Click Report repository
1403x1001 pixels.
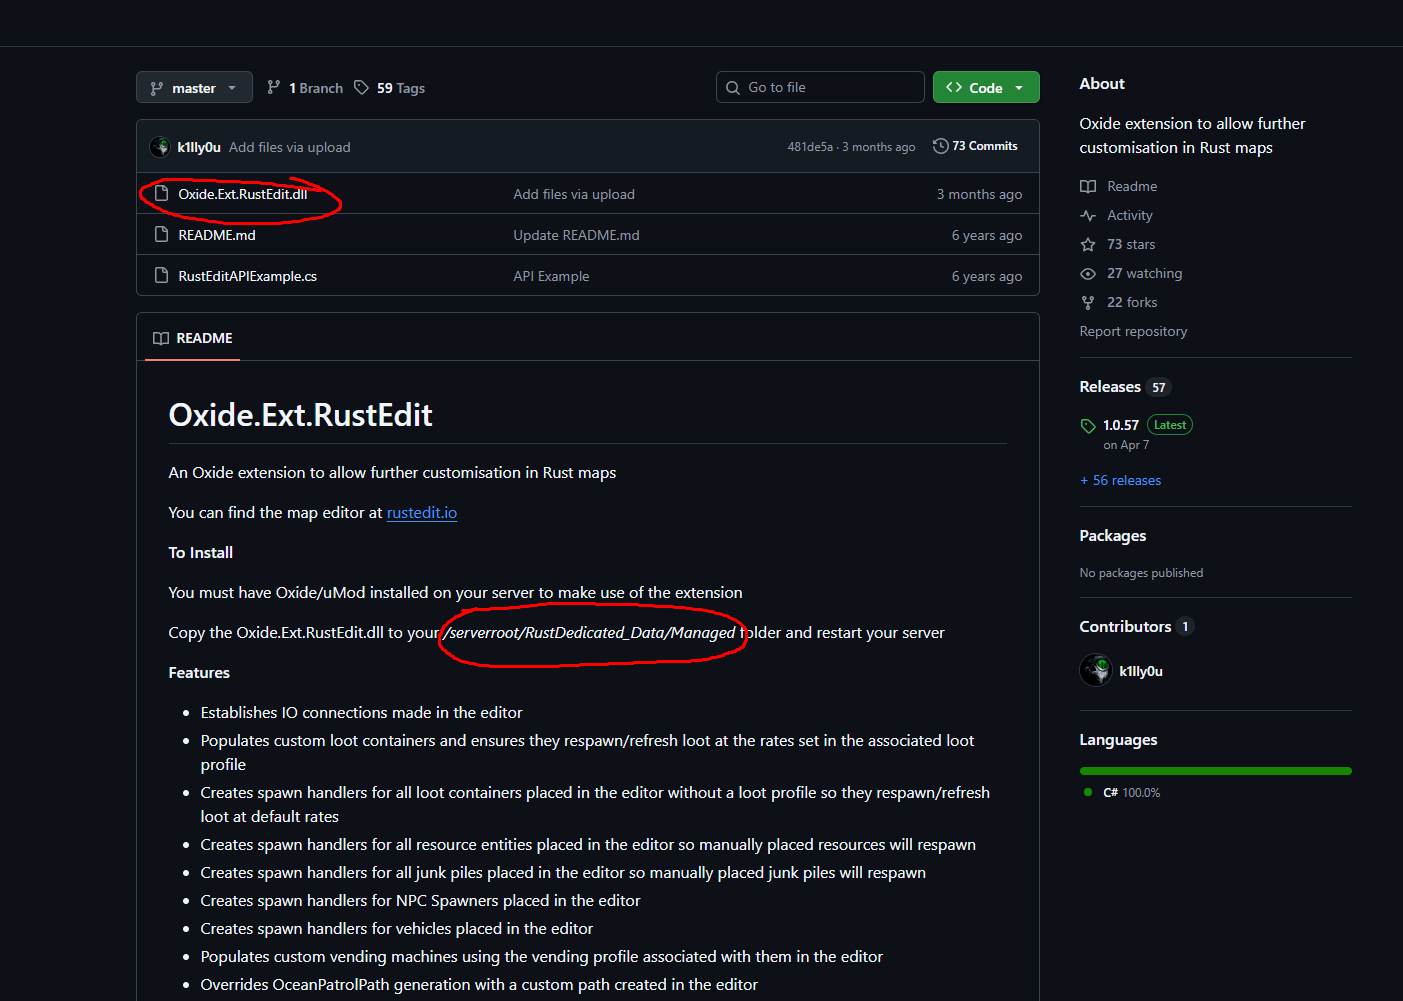(x=1133, y=331)
